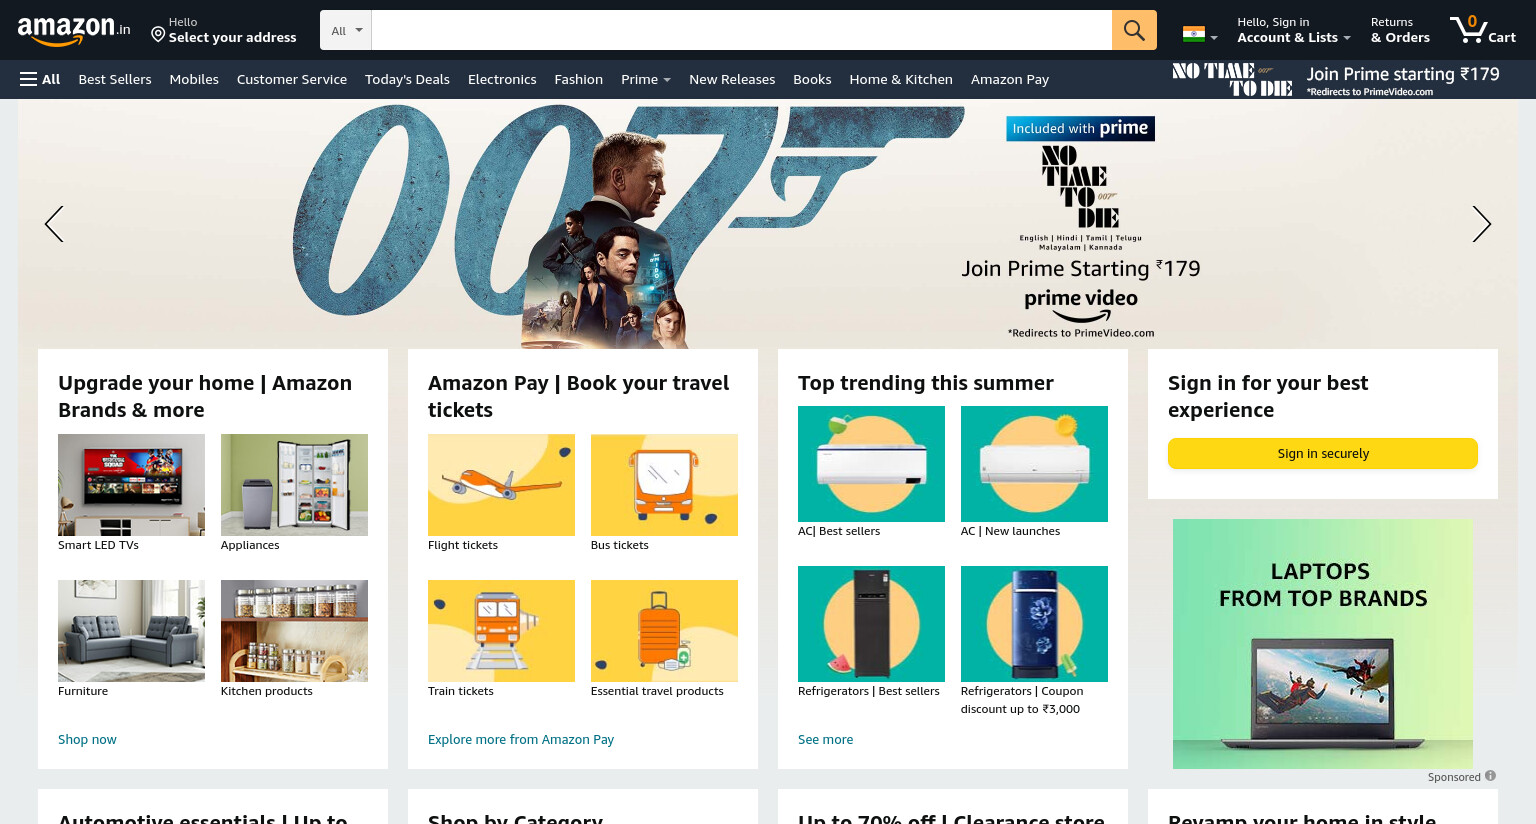Click inside the main search field
Image resolution: width=1536 pixels, height=824 pixels.
point(741,30)
